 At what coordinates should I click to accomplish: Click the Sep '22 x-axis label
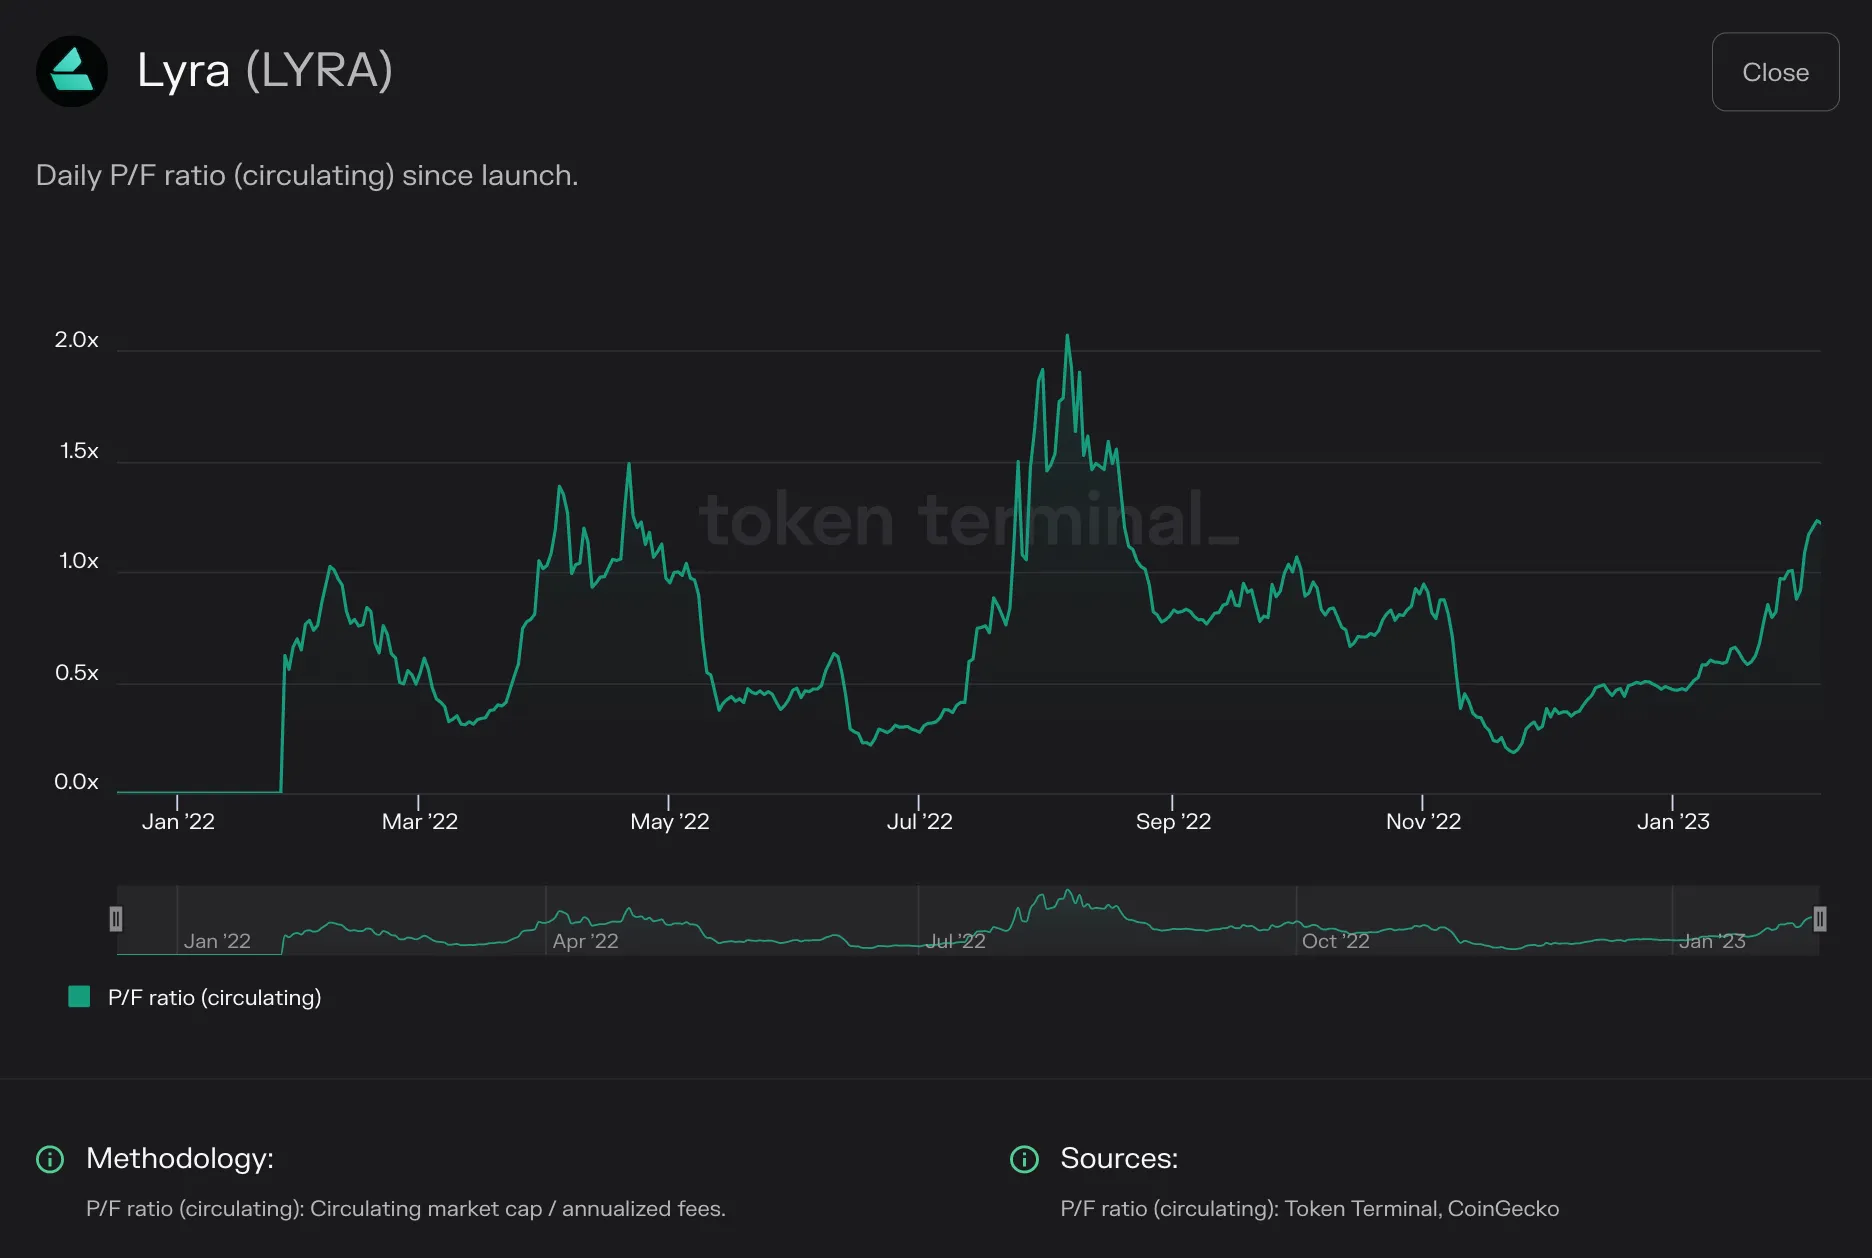[1173, 822]
